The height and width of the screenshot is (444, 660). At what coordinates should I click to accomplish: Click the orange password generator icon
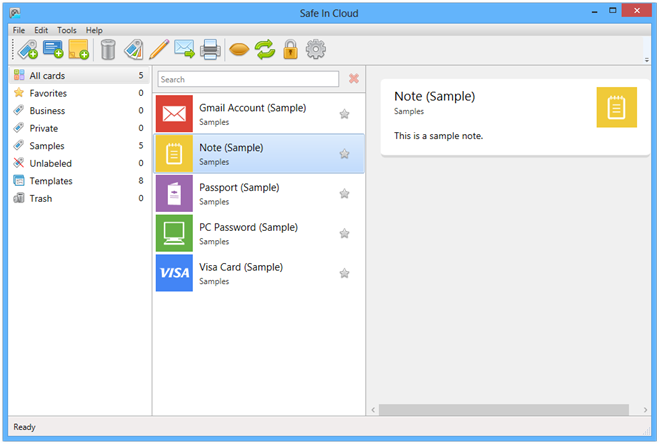(239, 50)
